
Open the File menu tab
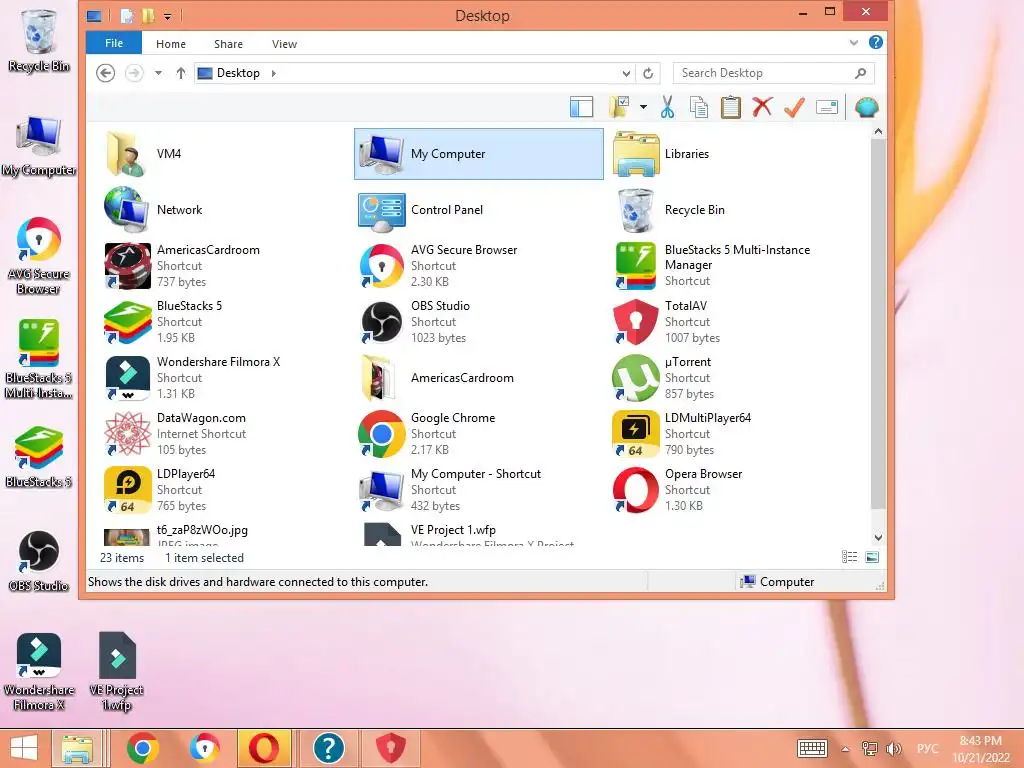click(x=114, y=43)
